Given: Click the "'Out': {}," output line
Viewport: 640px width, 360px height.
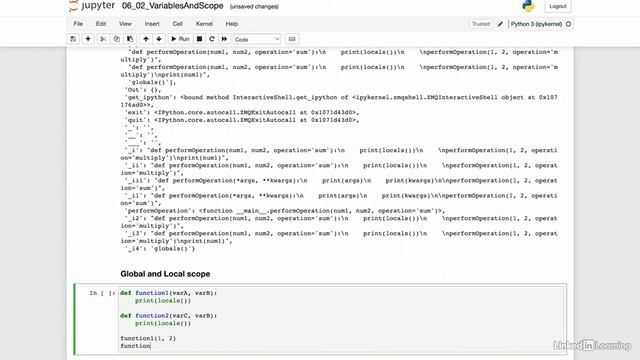Looking at the screenshot, I should [x=143, y=90].
